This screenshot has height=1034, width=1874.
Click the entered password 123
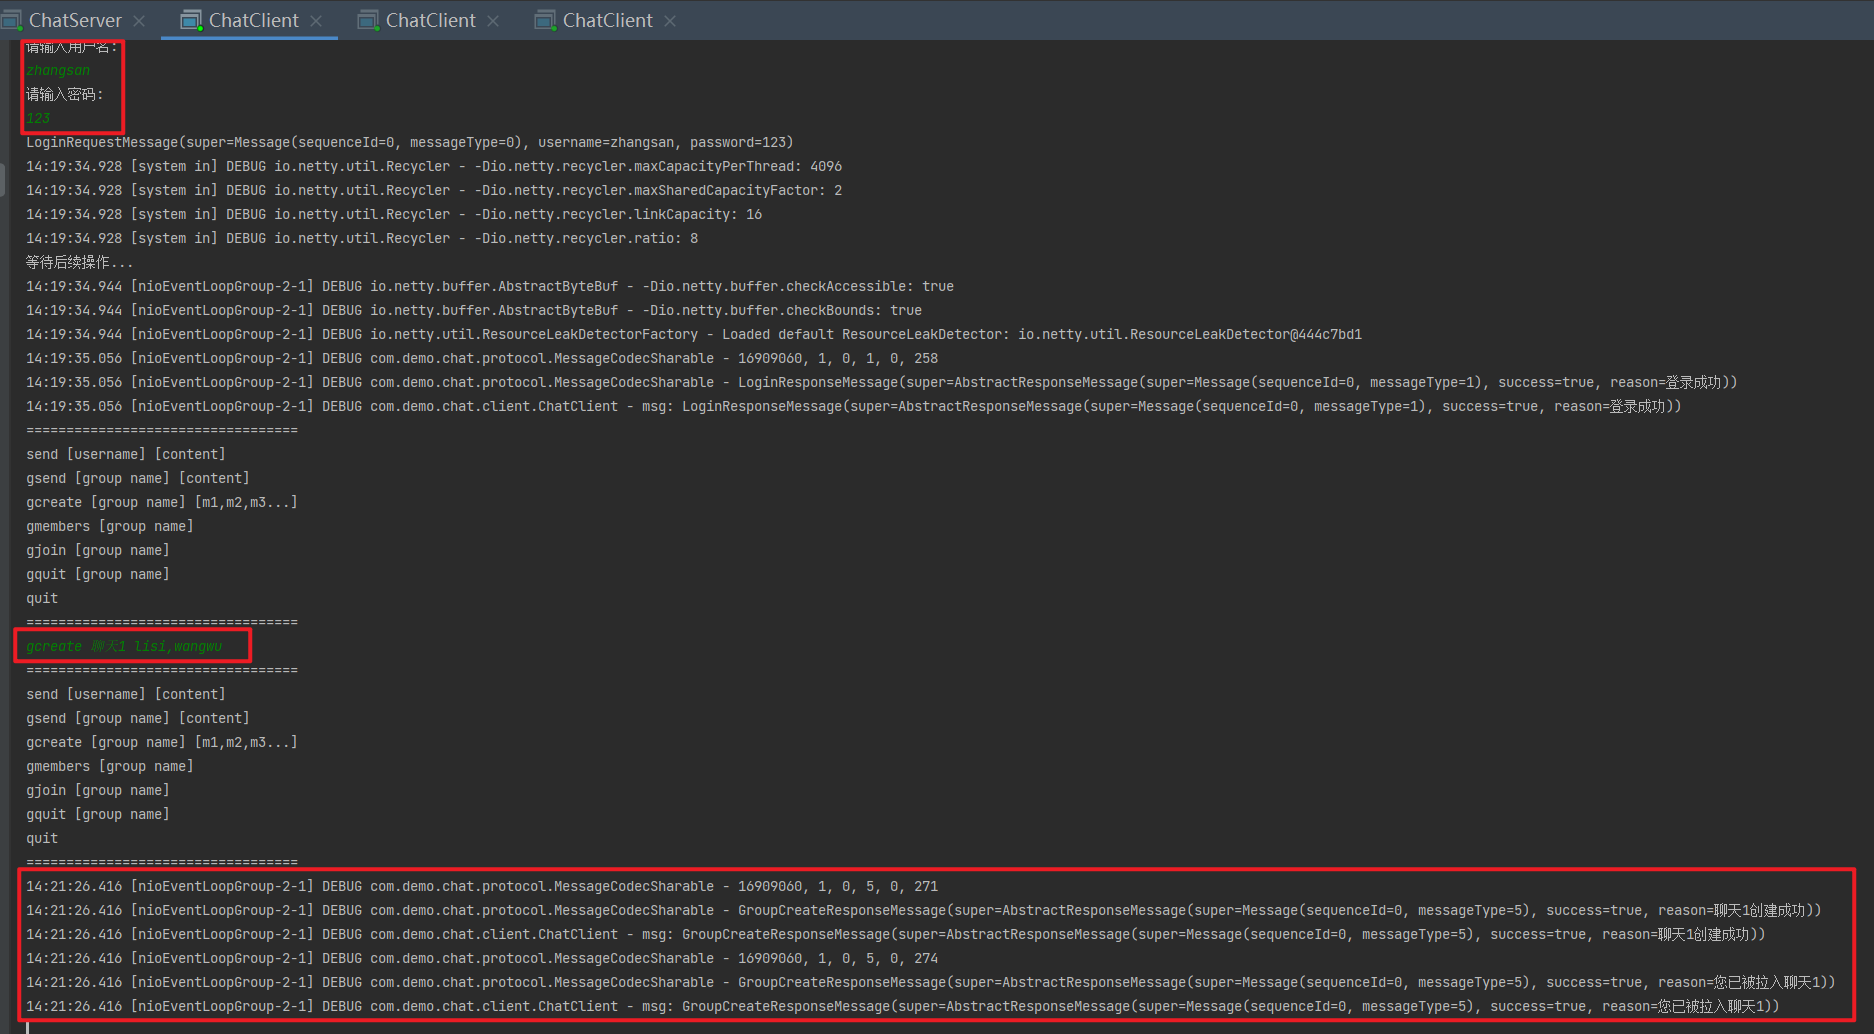click(38, 118)
